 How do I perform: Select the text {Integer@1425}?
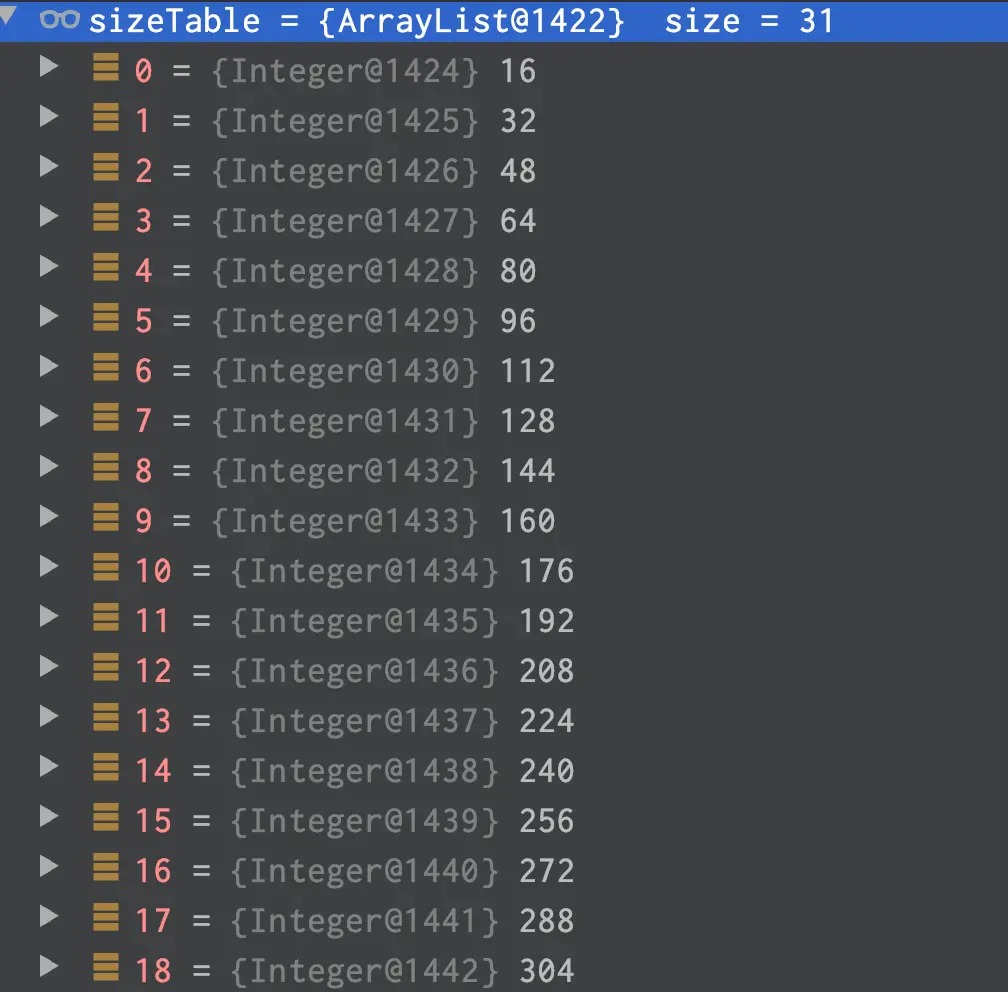tap(345, 121)
